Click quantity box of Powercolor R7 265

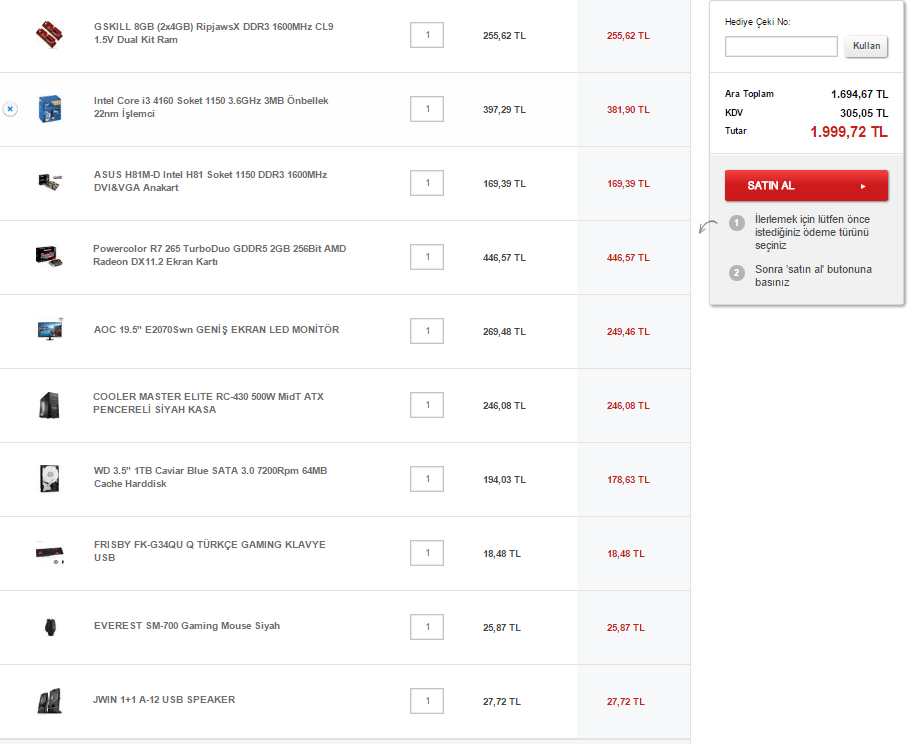pyautogui.click(x=427, y=257)
